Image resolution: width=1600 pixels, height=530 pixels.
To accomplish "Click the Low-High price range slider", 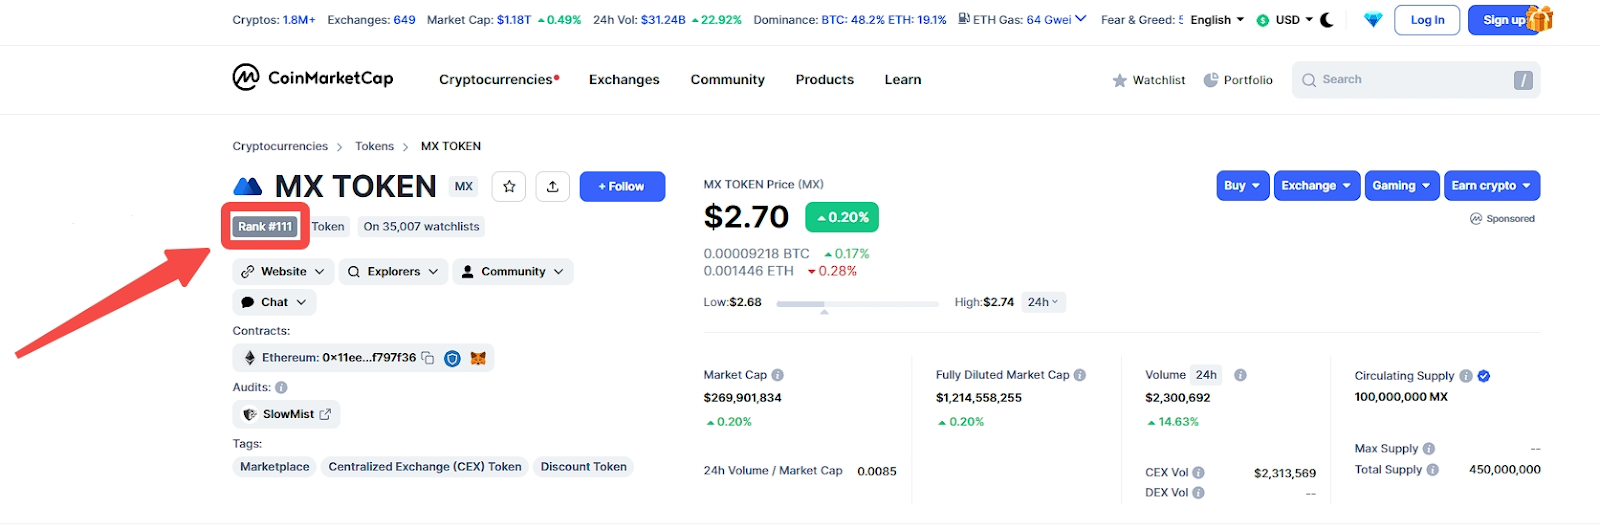I will tap(857, 303).
